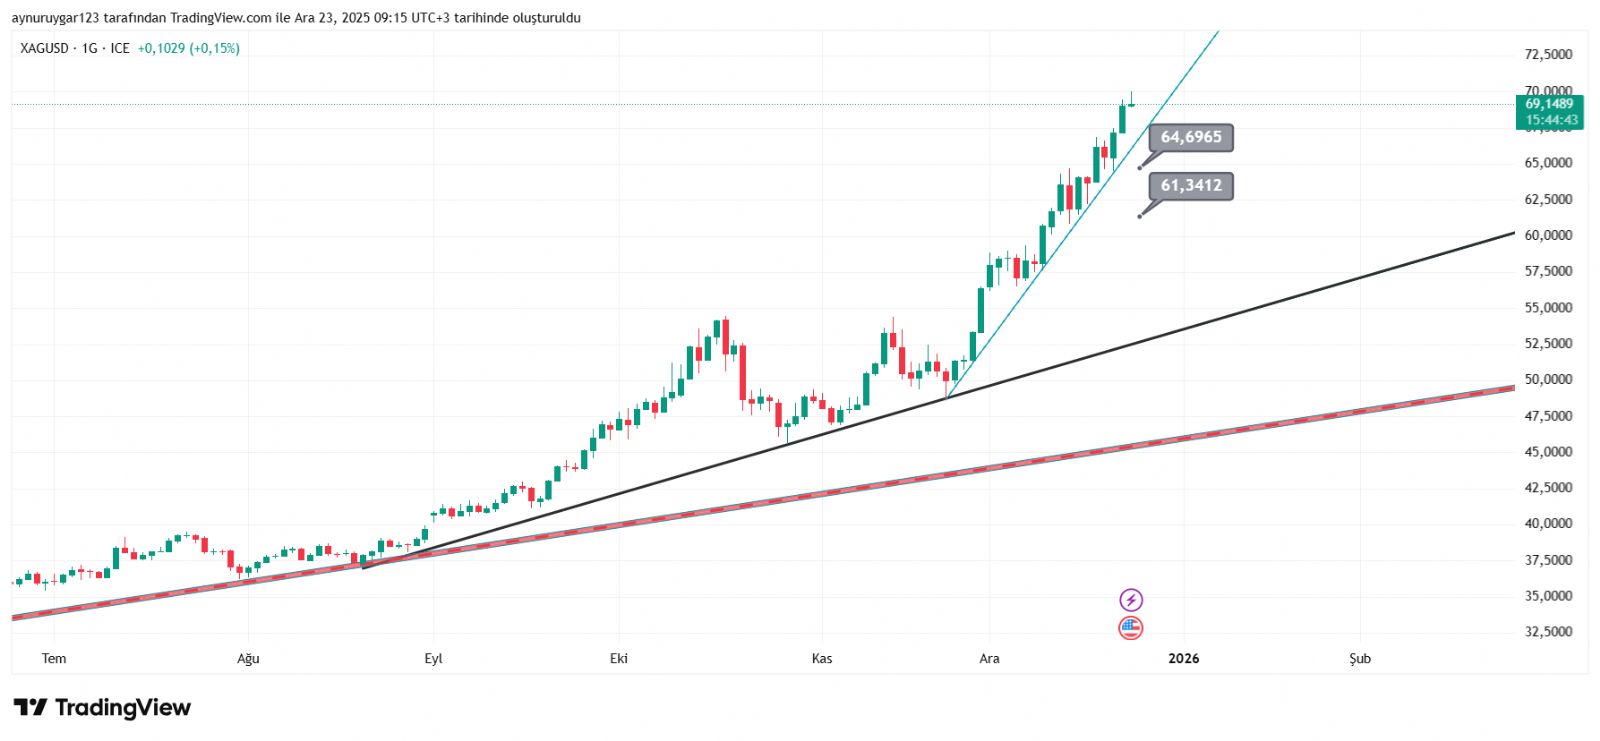Screen dimensions: 1600x741
Task: Click the US flag economic event icon
Action: (1130, 628)
